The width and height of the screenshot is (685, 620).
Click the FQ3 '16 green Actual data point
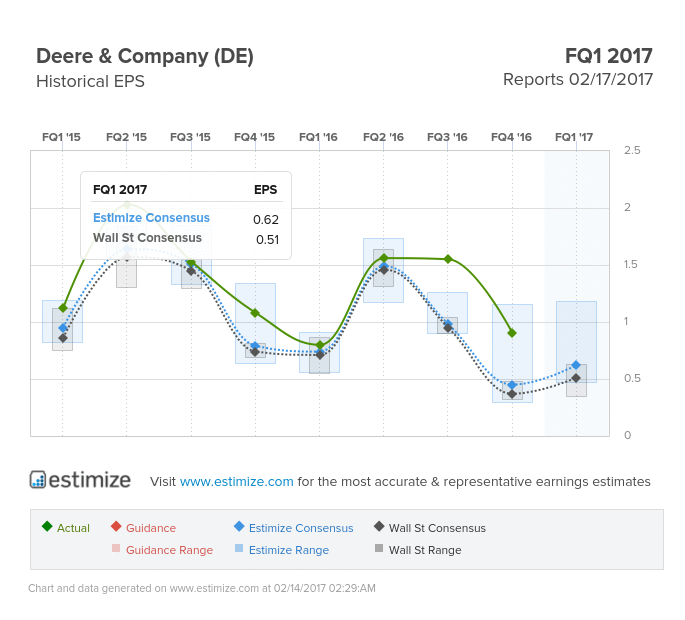[x=448, y=259]
